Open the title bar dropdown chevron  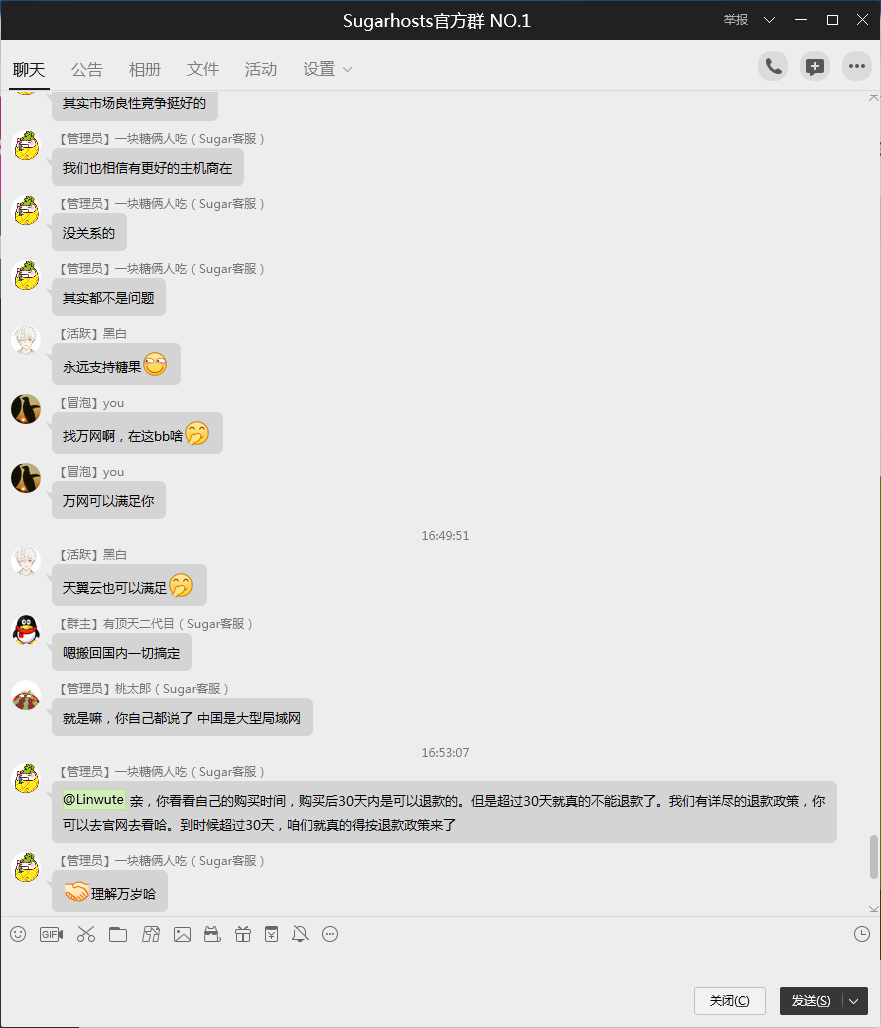[x=770, y=20]
